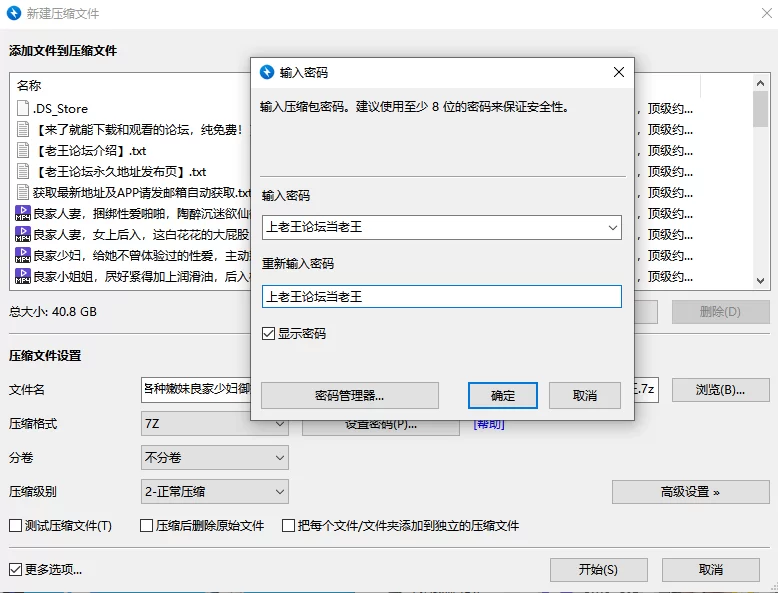Image resolution: width=778 pixels, height=593 pixels.
Task: Click file list scrollbar up arrow
Action: 760,83
